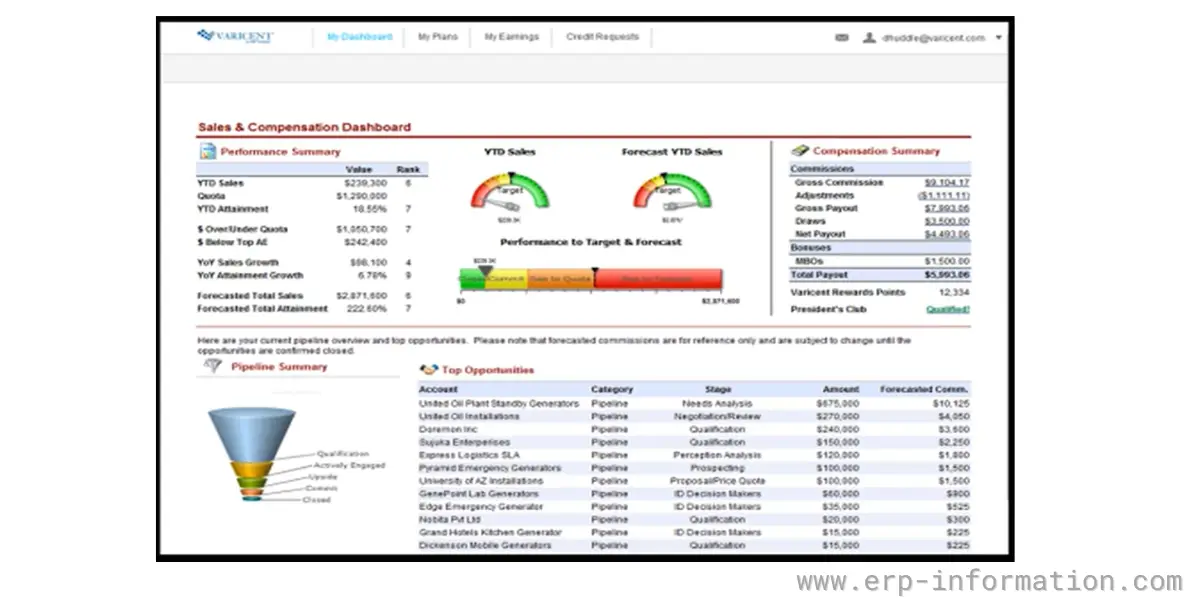The image size is (1200, 600).
Task: Click the Varicent logo
Action: (235, 36)
